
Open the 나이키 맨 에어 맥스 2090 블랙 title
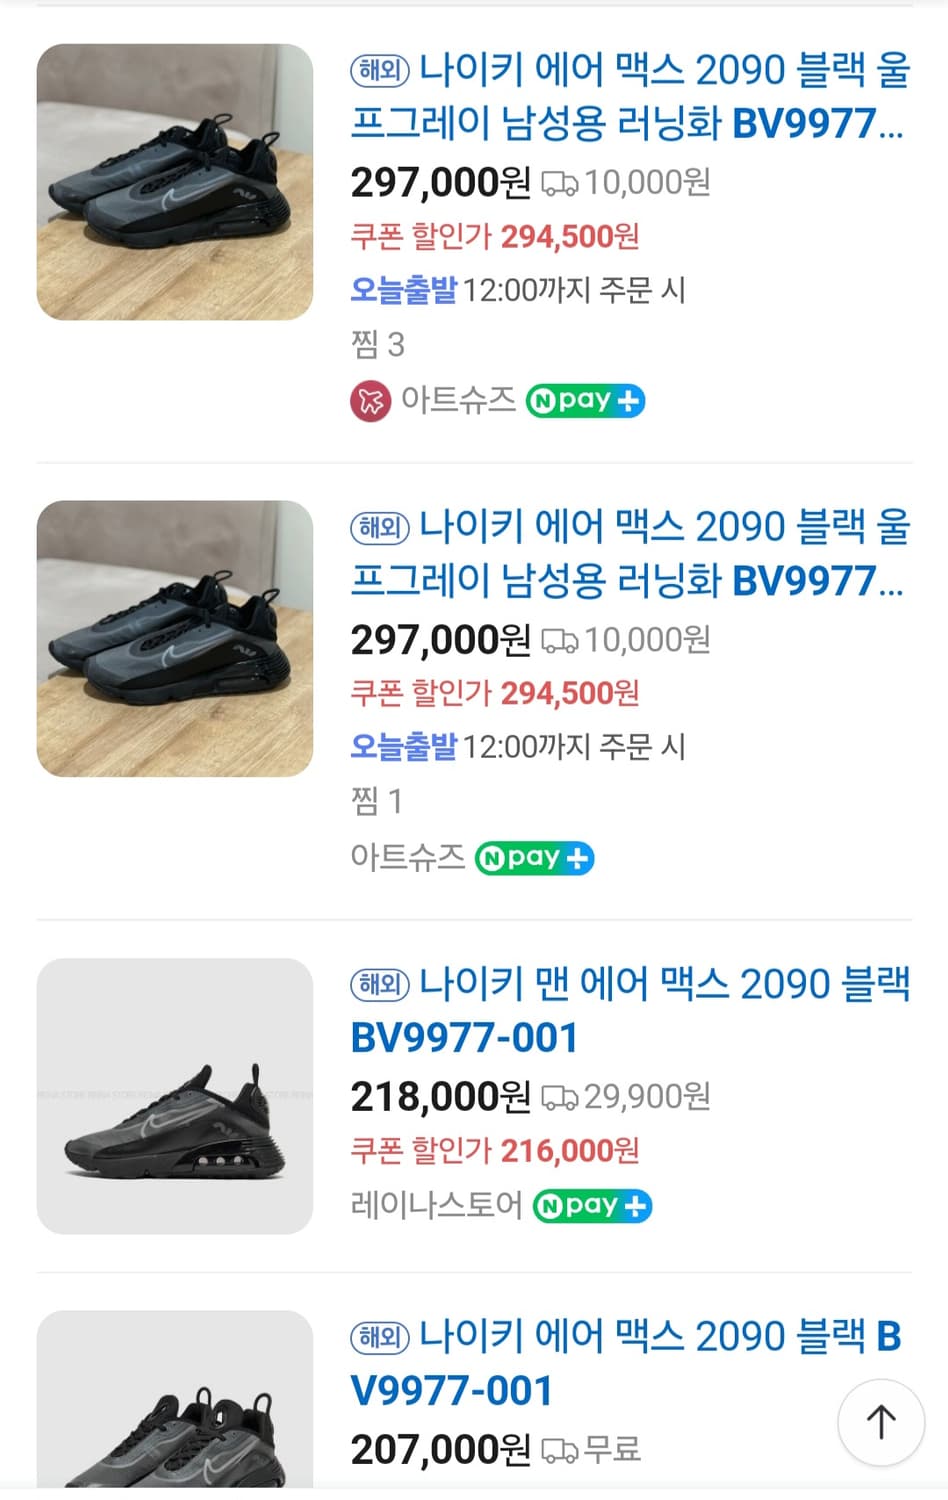(x=630, y=1010)
